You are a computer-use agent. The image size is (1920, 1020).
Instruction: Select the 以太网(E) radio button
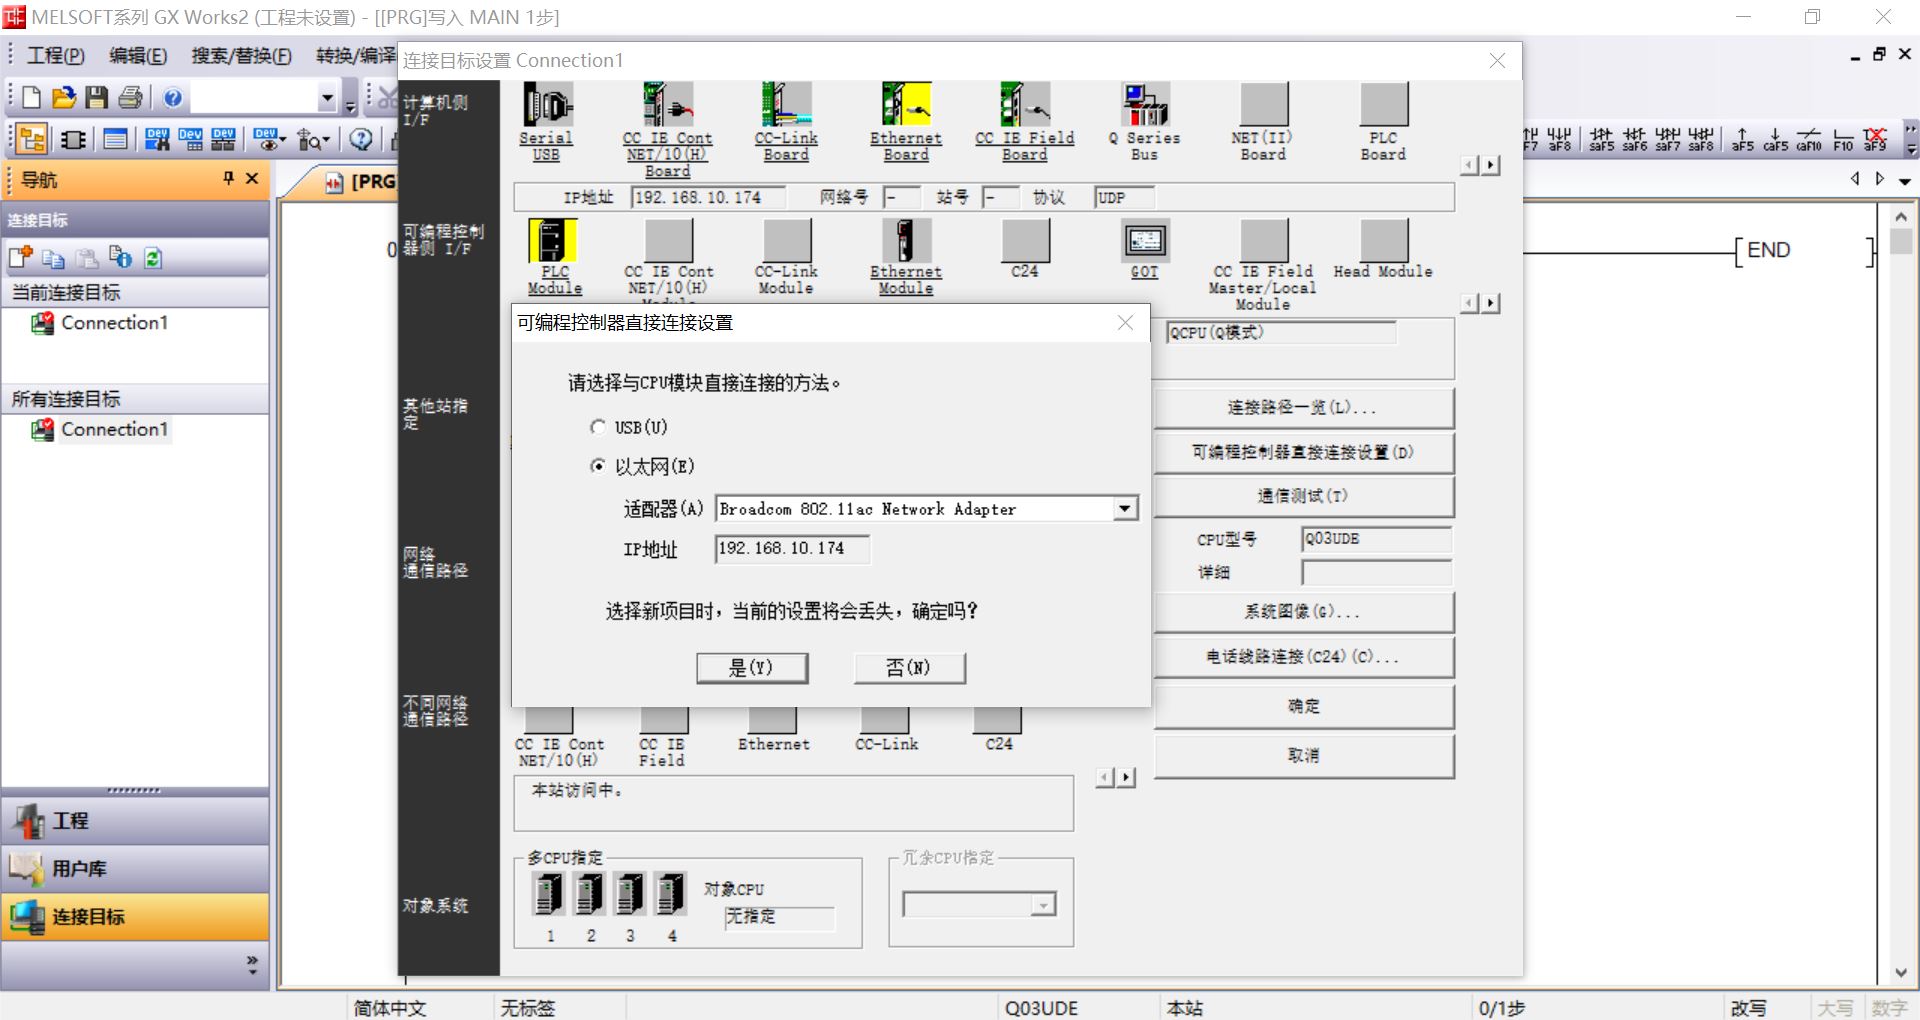point(598,465)
